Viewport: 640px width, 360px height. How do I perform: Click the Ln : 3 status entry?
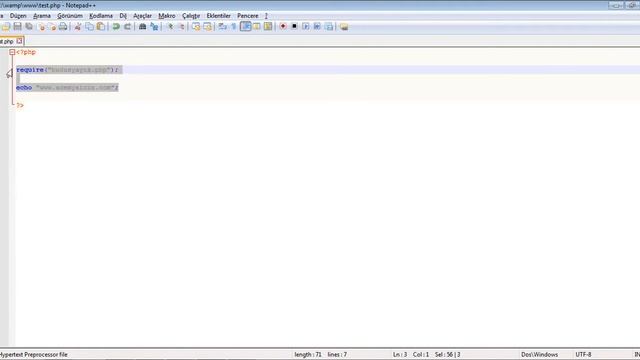(x=400, y=355)
